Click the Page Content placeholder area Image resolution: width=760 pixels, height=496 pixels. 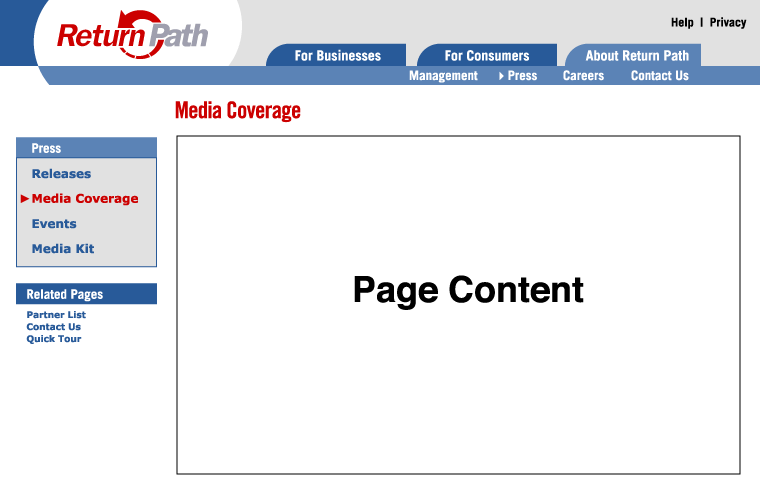[x=458, y=305]
